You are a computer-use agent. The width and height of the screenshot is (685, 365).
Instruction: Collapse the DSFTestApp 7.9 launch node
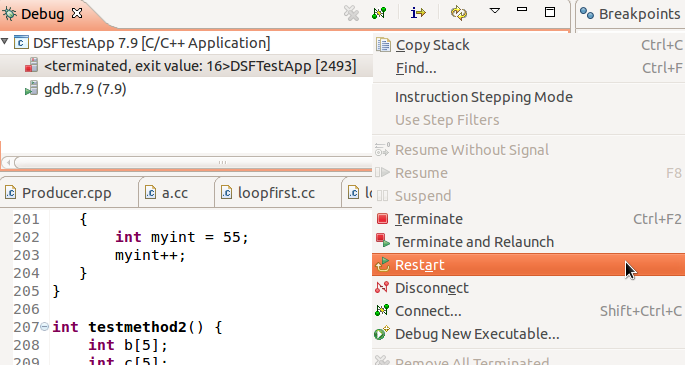pos(5,42)
